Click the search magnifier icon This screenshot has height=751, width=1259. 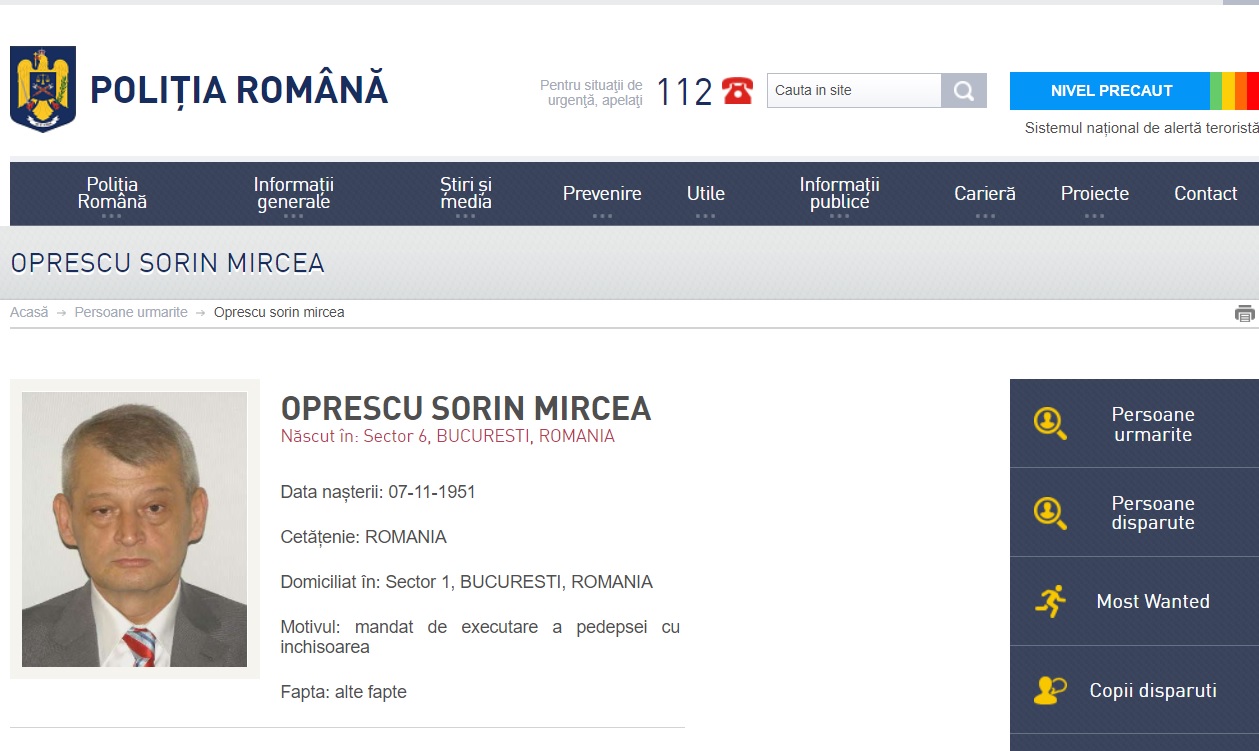pyautogui.click(x=962, y=90)
